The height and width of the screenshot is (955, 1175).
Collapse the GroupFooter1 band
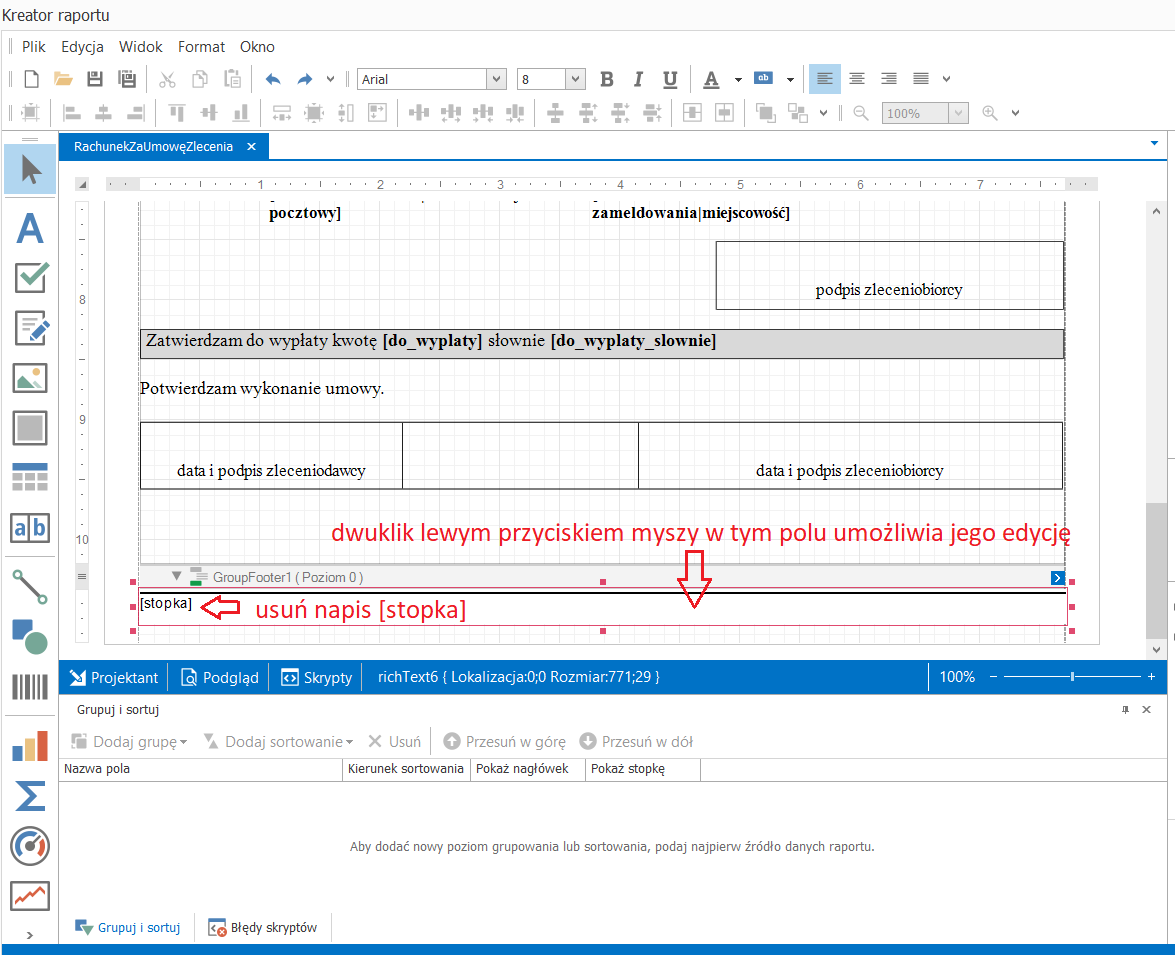tap(177, 576)
